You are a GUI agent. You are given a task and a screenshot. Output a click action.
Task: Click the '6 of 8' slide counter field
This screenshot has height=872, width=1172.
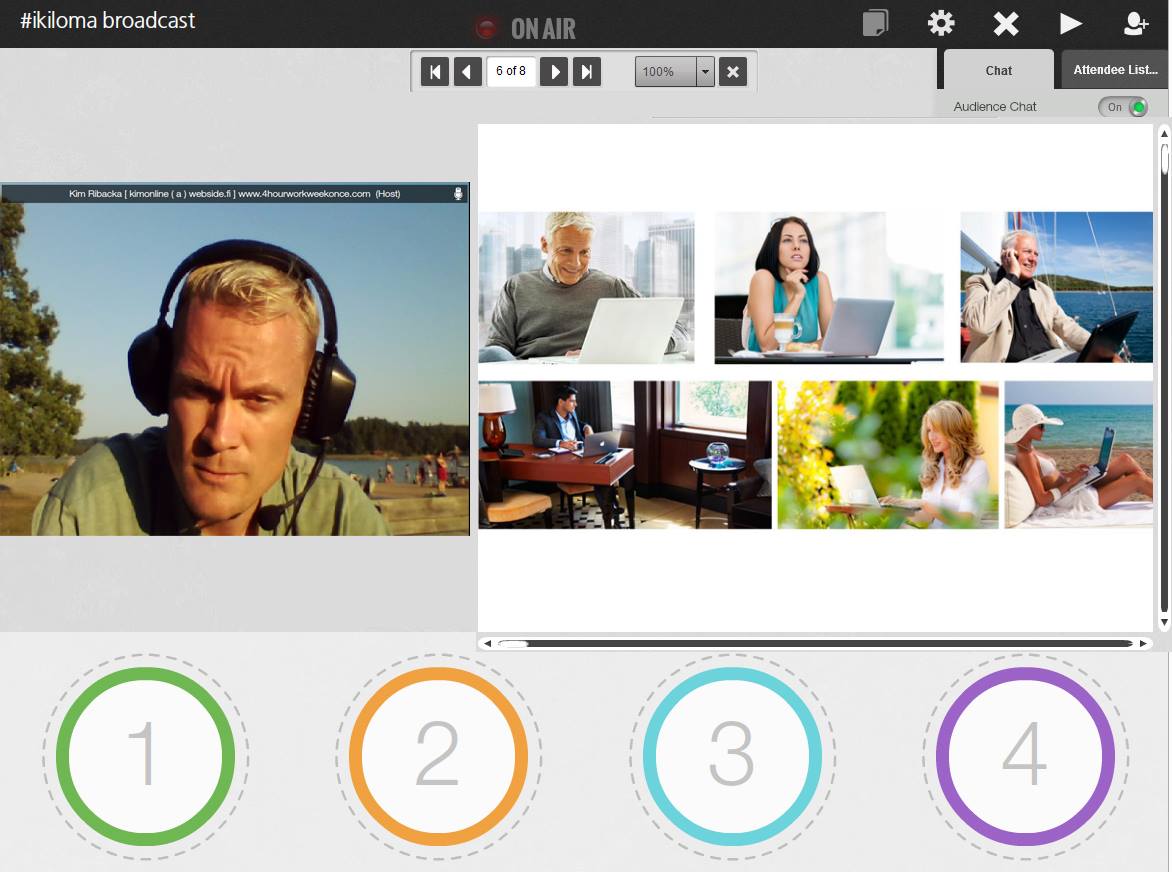(x=511, y=71)
